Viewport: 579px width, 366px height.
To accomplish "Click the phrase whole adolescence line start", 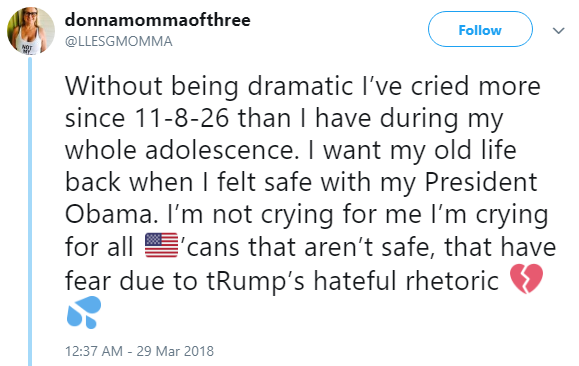I will [182, 150].
